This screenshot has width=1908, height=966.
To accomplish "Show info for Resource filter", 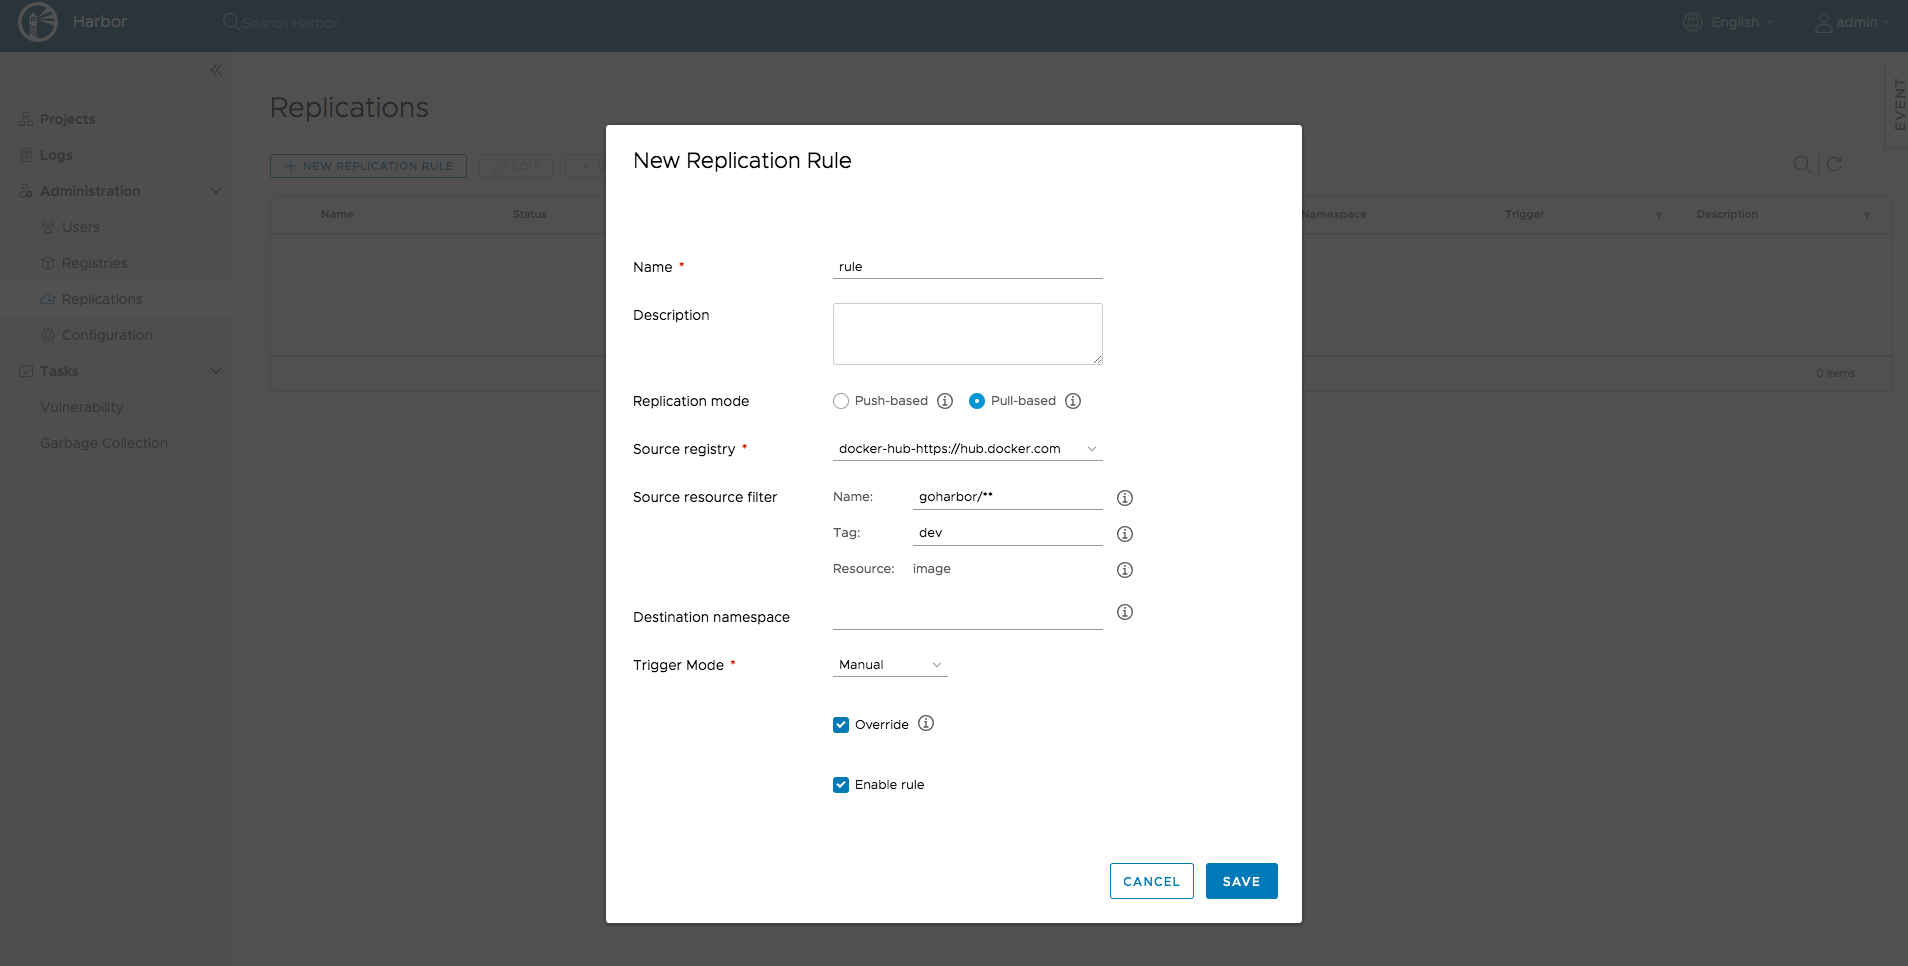I will tap(1125, 570).
